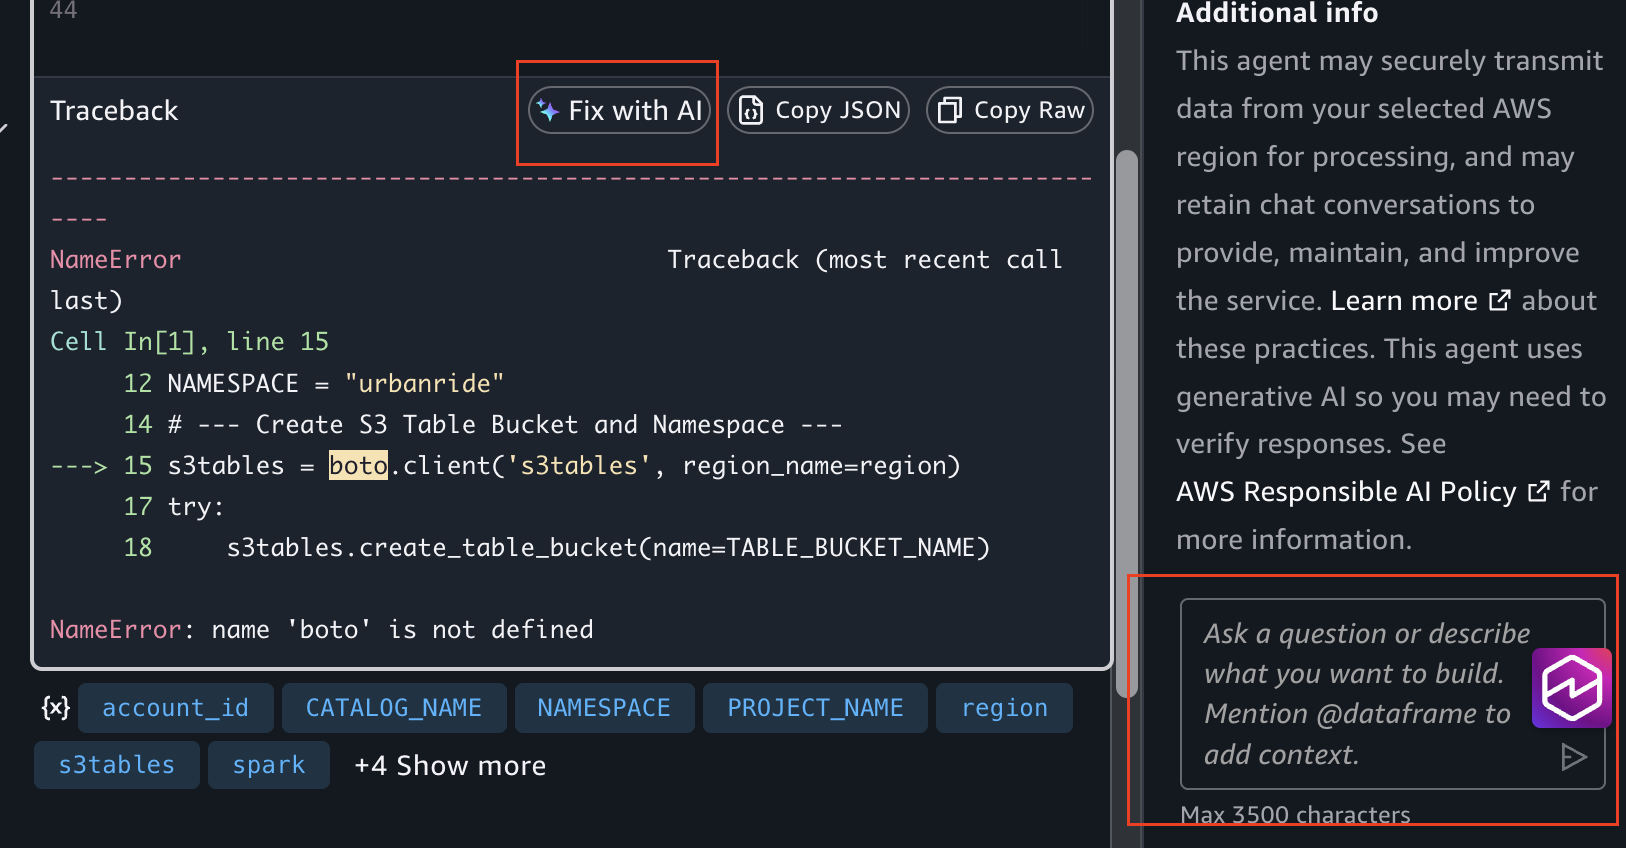The width and height of the screenshot is (1626, 848).
Task: Click the highlighted 'boto' in traceback
Action: [358, 465]
